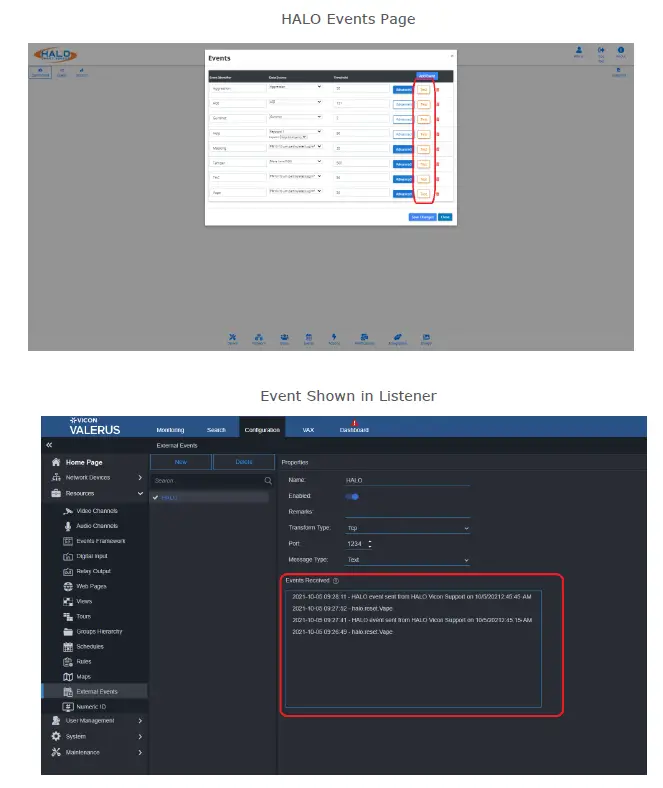Switch to the Monitoring tab
Viewport: 663px width, 788px height.
(170, 430)
